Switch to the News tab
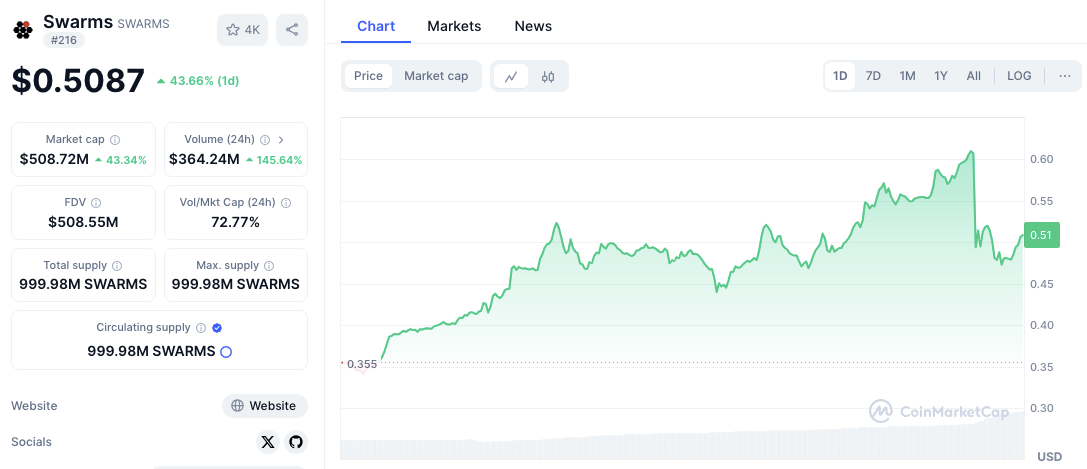1087x469 pixels. pos(533,26)
